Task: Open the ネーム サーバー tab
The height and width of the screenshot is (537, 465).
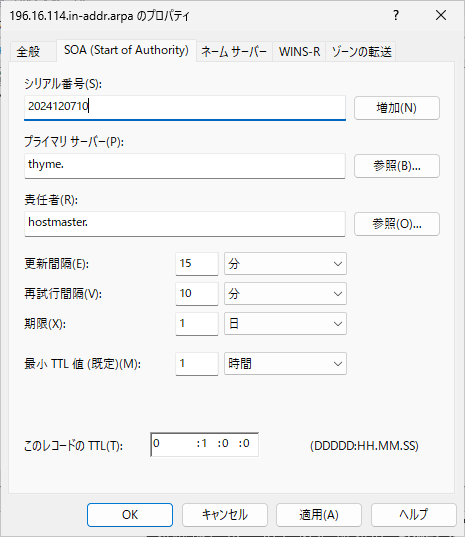Action: tap(234, 52)
